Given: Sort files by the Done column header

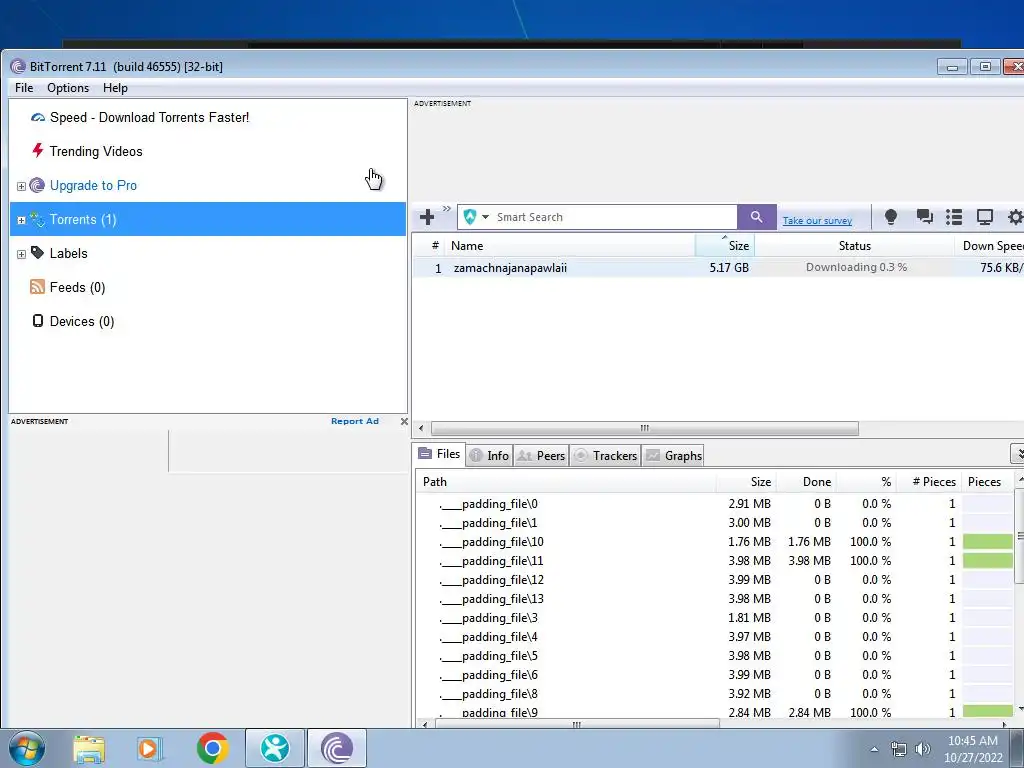Looking at the screenshot, I should point(806,482).
